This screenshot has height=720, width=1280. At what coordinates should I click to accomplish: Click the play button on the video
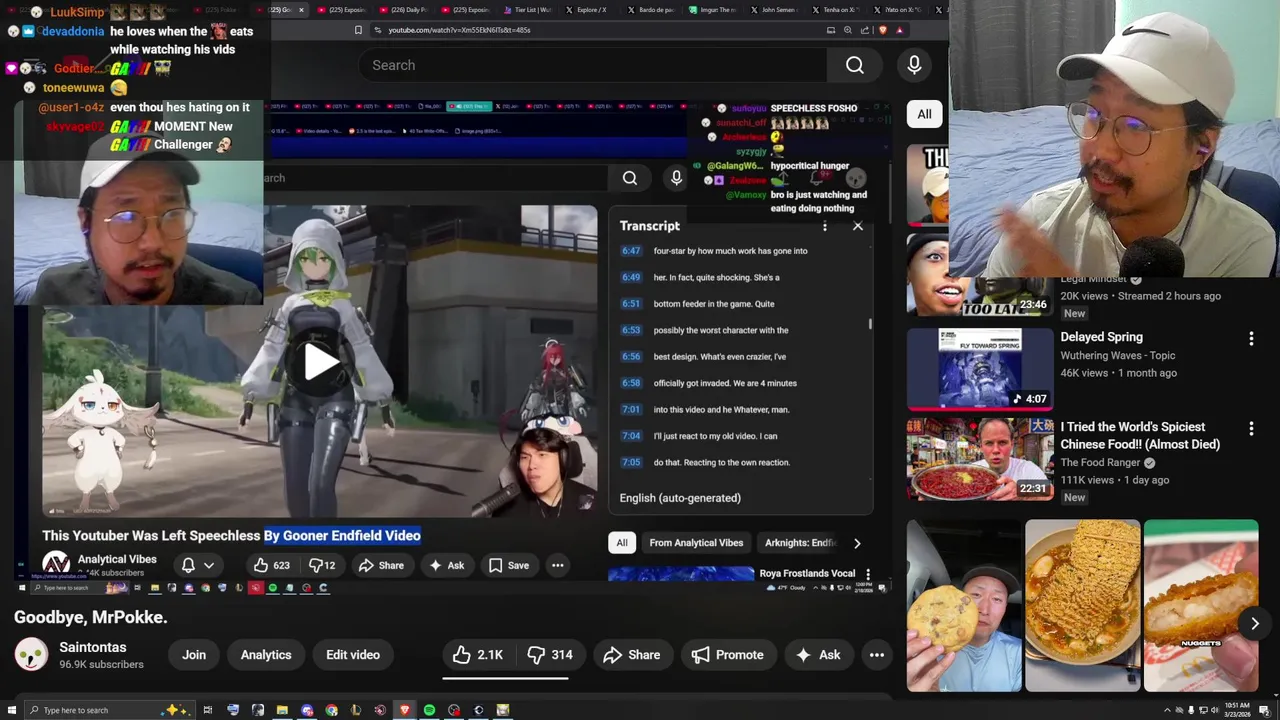point(320,362)
